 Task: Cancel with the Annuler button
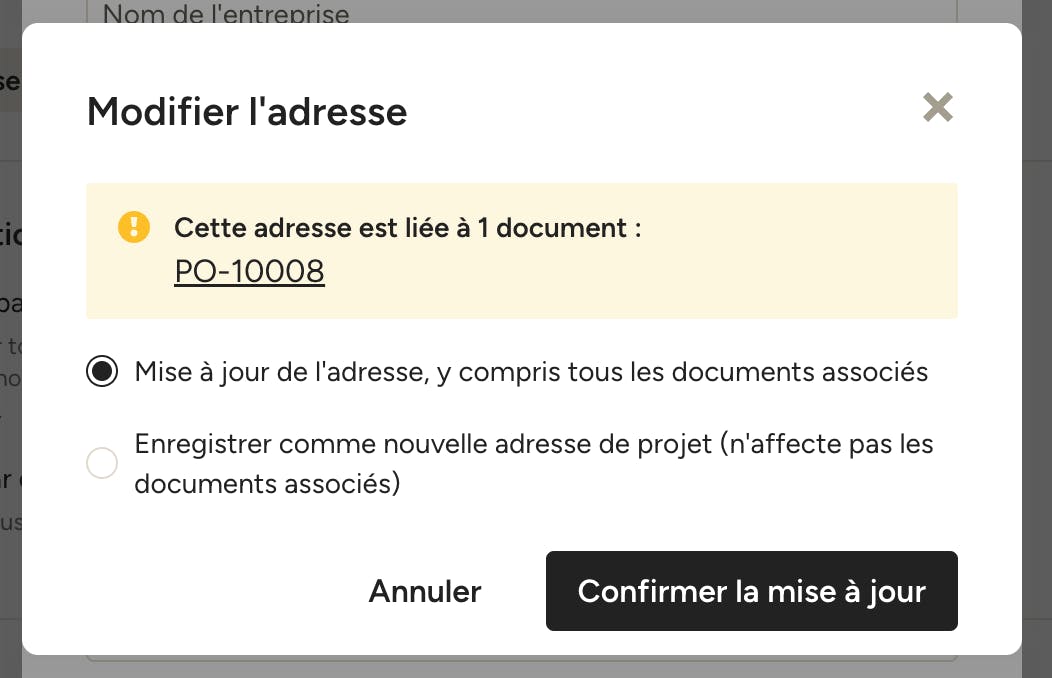pos(425,591)
